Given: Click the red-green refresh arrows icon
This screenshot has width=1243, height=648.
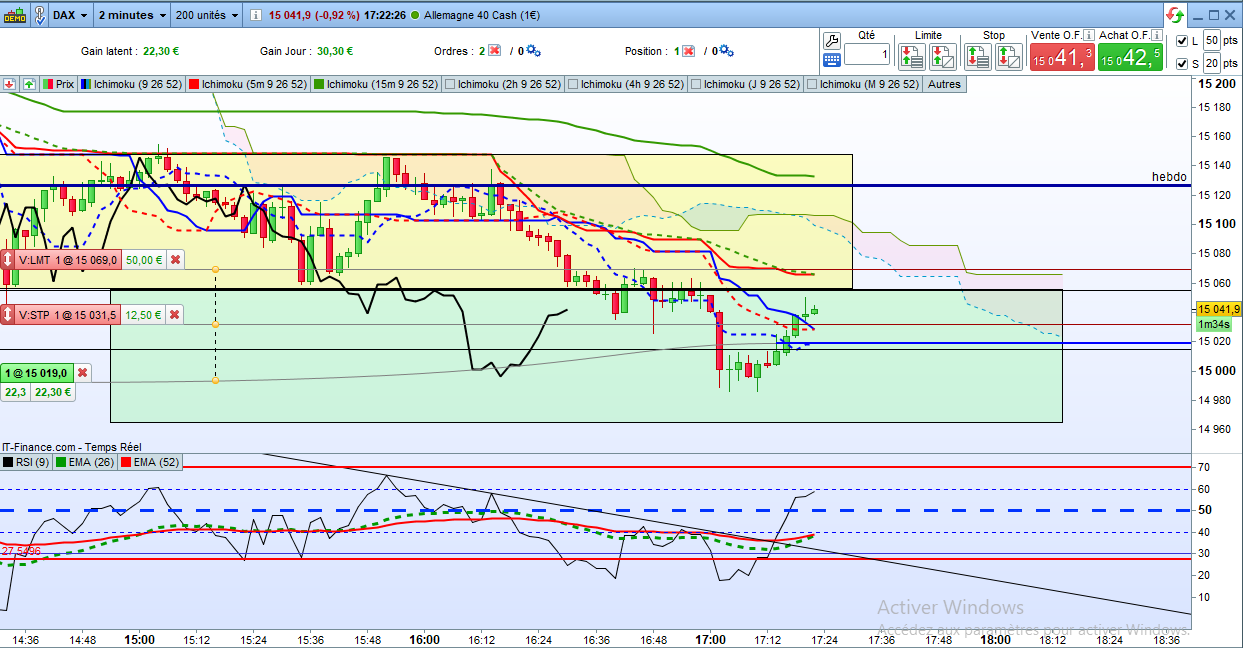Looking at the screenshot, I should [1173, 15].
